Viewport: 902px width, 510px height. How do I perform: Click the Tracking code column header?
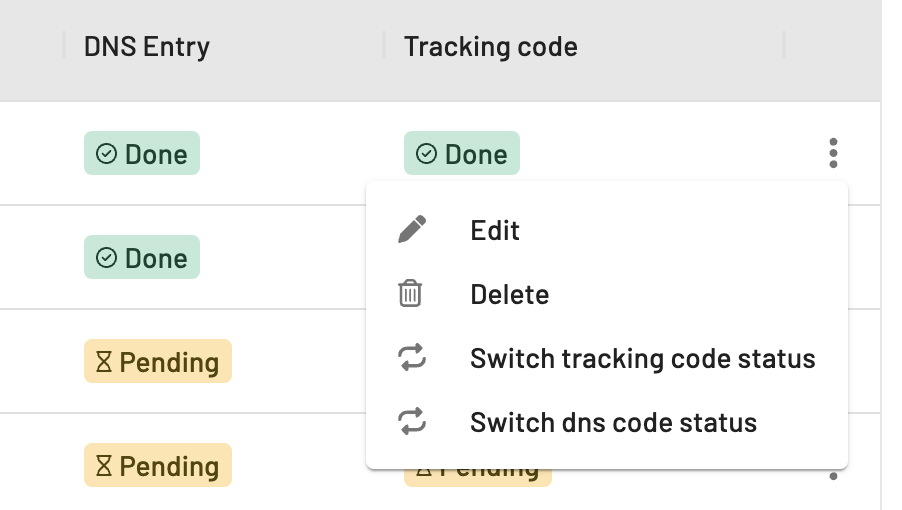(x=491, y=47)
